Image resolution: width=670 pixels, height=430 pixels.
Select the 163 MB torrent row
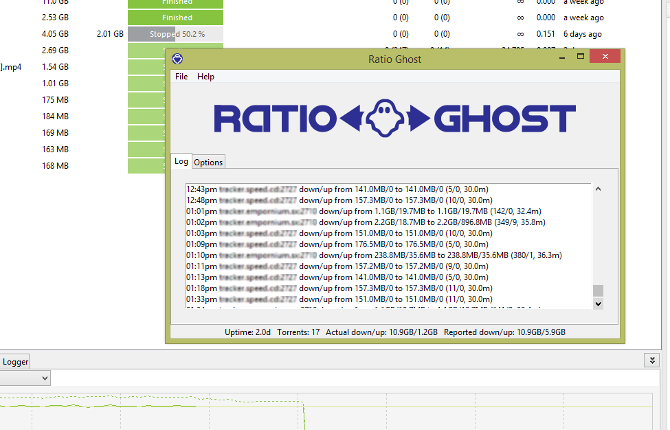[55, 149]
